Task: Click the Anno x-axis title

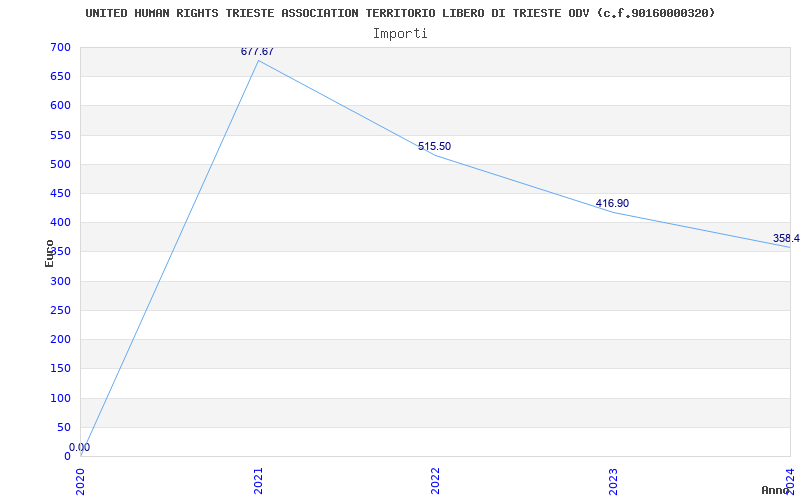Action: coord(776,491)
